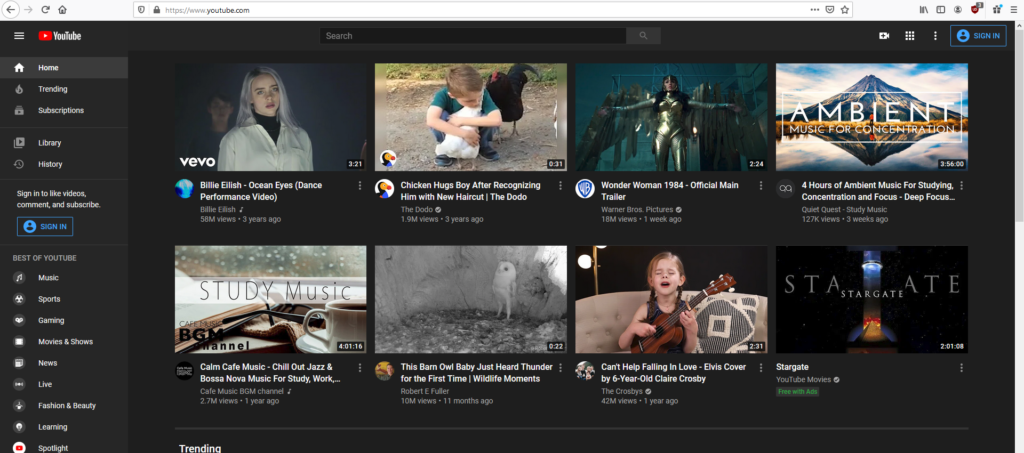Open Warner Bros. Pictures channel avatar
This screenshot has width=1024, height=453.
click(x=584, y=189)
